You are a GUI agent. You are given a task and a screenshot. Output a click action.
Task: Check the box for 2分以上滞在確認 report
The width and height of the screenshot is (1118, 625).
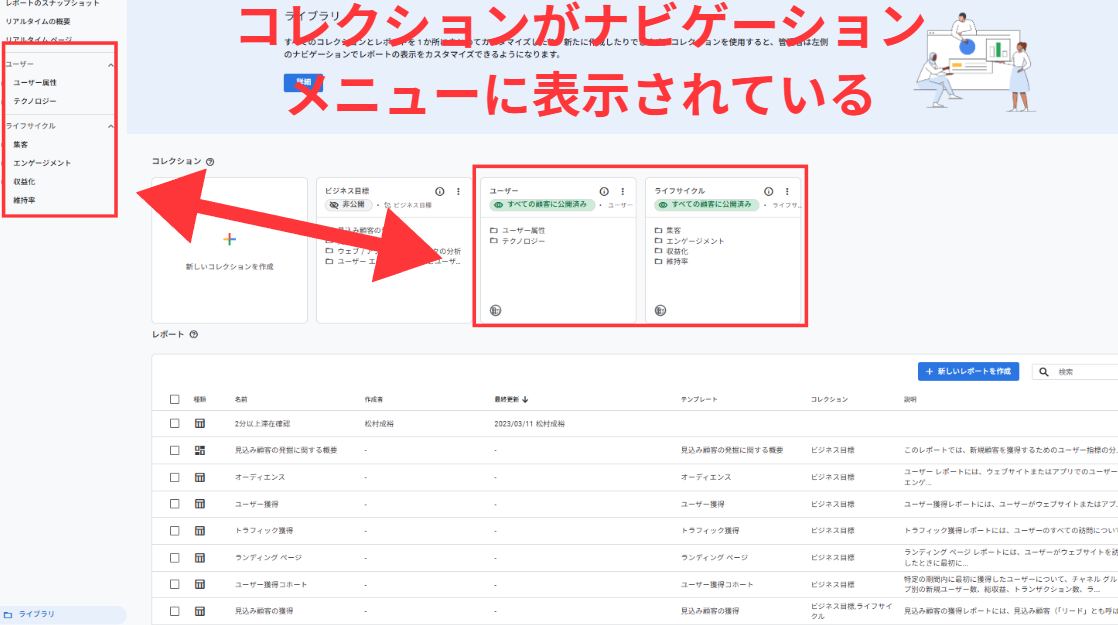click(x=175, y=423)
